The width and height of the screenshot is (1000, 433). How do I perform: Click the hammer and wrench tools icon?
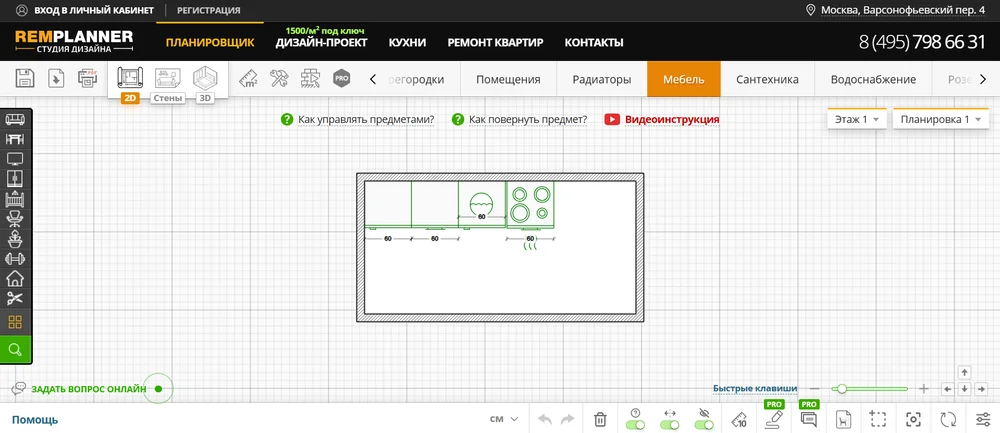point(280,78)
